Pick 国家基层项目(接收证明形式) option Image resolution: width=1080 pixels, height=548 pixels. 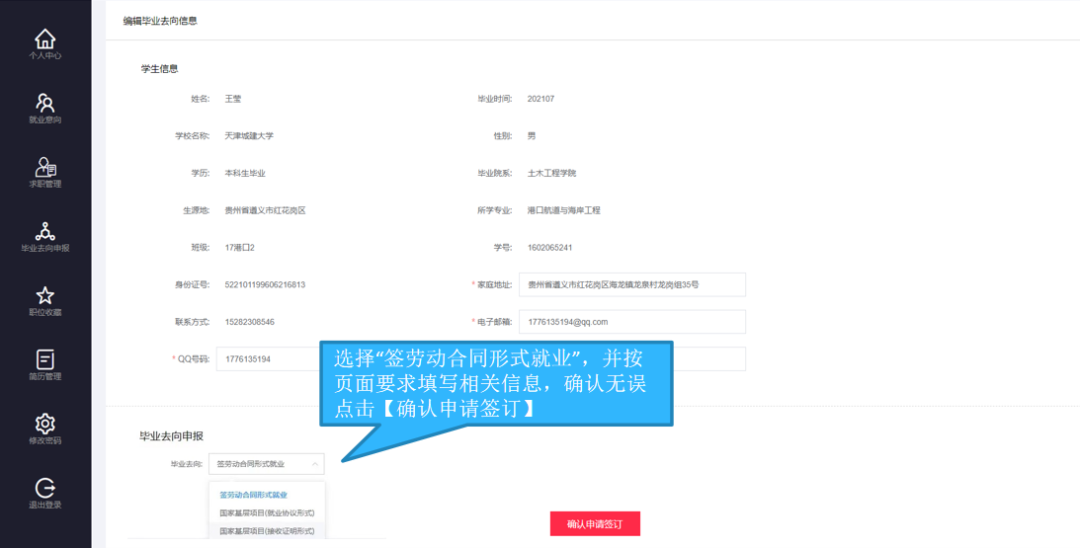[267, 531]
